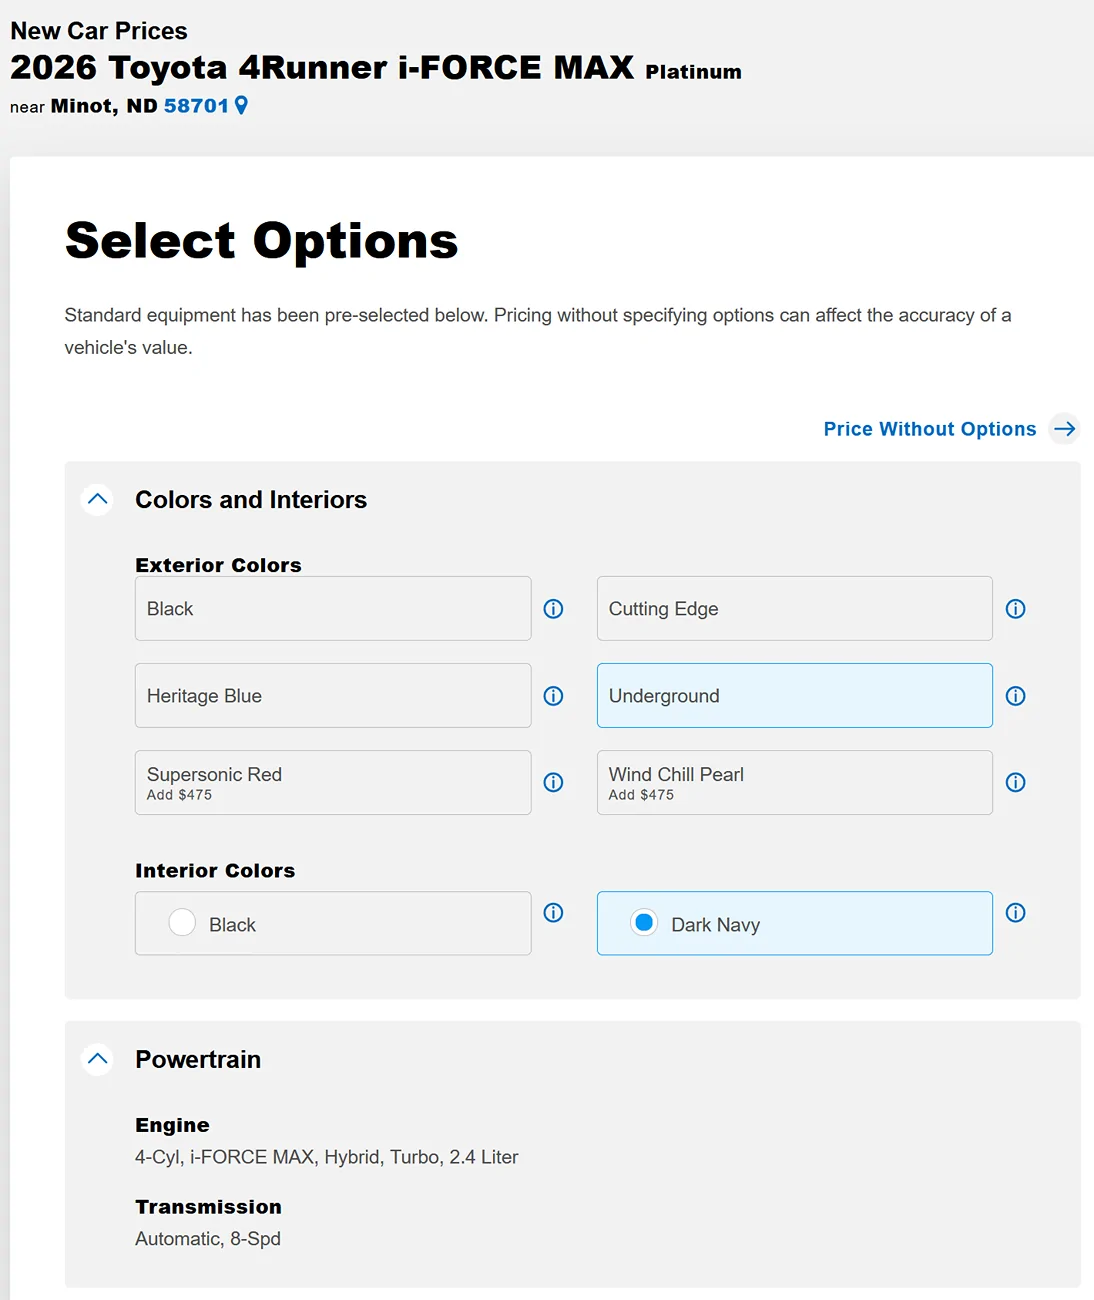This screenshot has height=1300, width=1094.
Task: Pick Underground exterior color
Action: [x=795, y=695]
